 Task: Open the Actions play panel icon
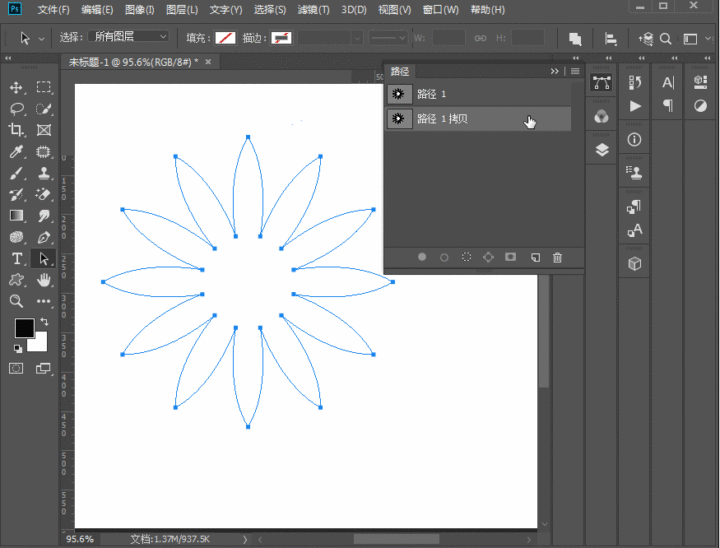[x=635, y=106]
